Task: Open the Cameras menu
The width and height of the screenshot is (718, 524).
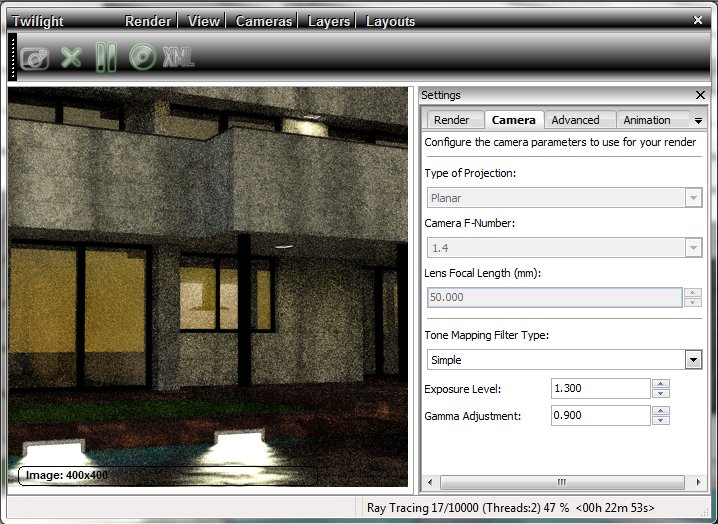Action: 264,21
